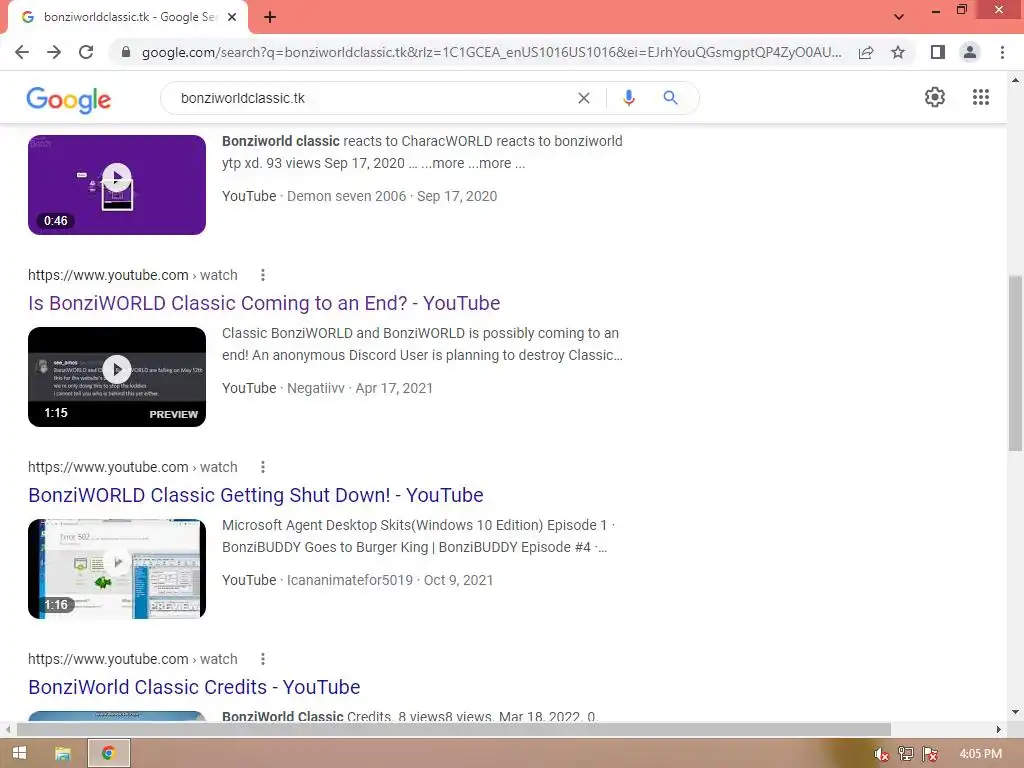Image resolution: width=1024 pixels, height=768 pixels.
Task: Reload the current page
Action: point(86,52)
